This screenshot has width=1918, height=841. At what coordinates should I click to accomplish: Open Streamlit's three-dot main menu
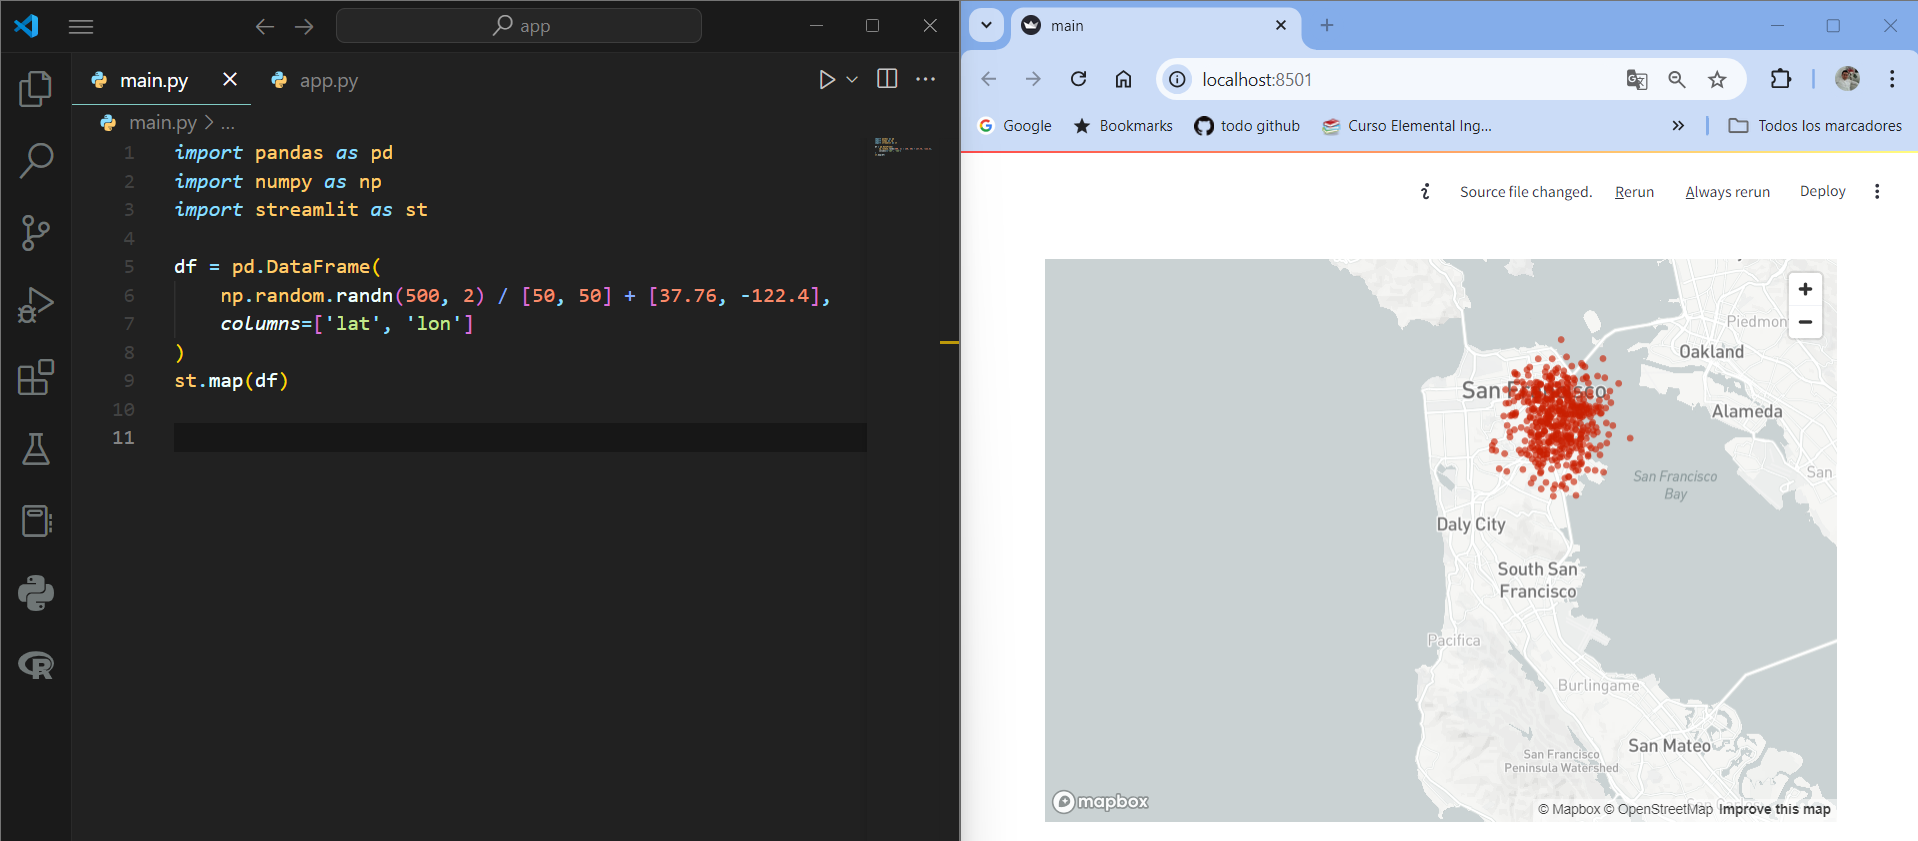[x=1877, y=191]
